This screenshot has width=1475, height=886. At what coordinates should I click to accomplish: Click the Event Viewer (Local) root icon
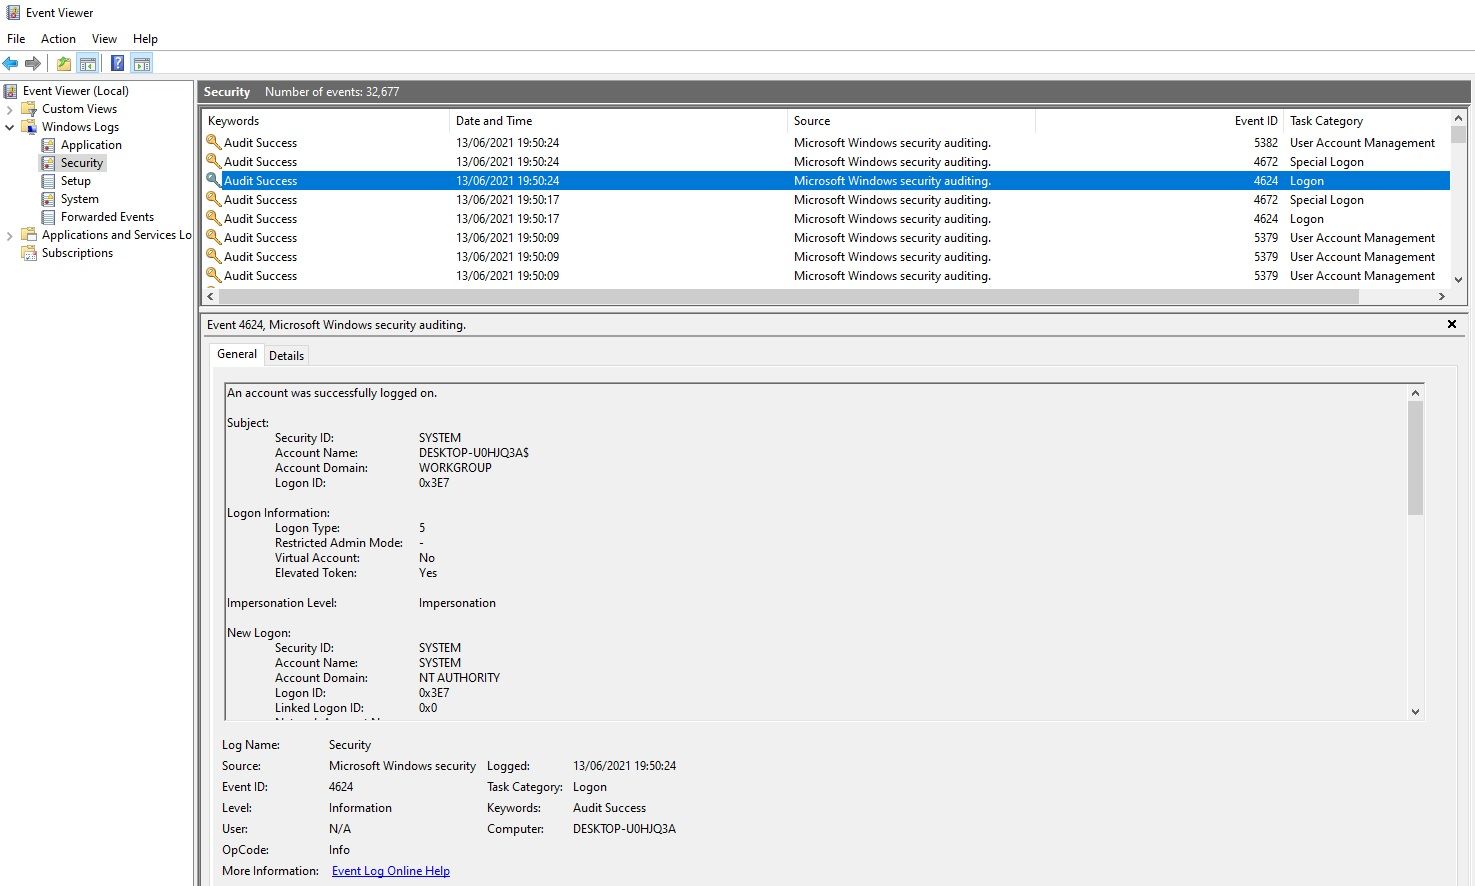[x=11, y=91]
